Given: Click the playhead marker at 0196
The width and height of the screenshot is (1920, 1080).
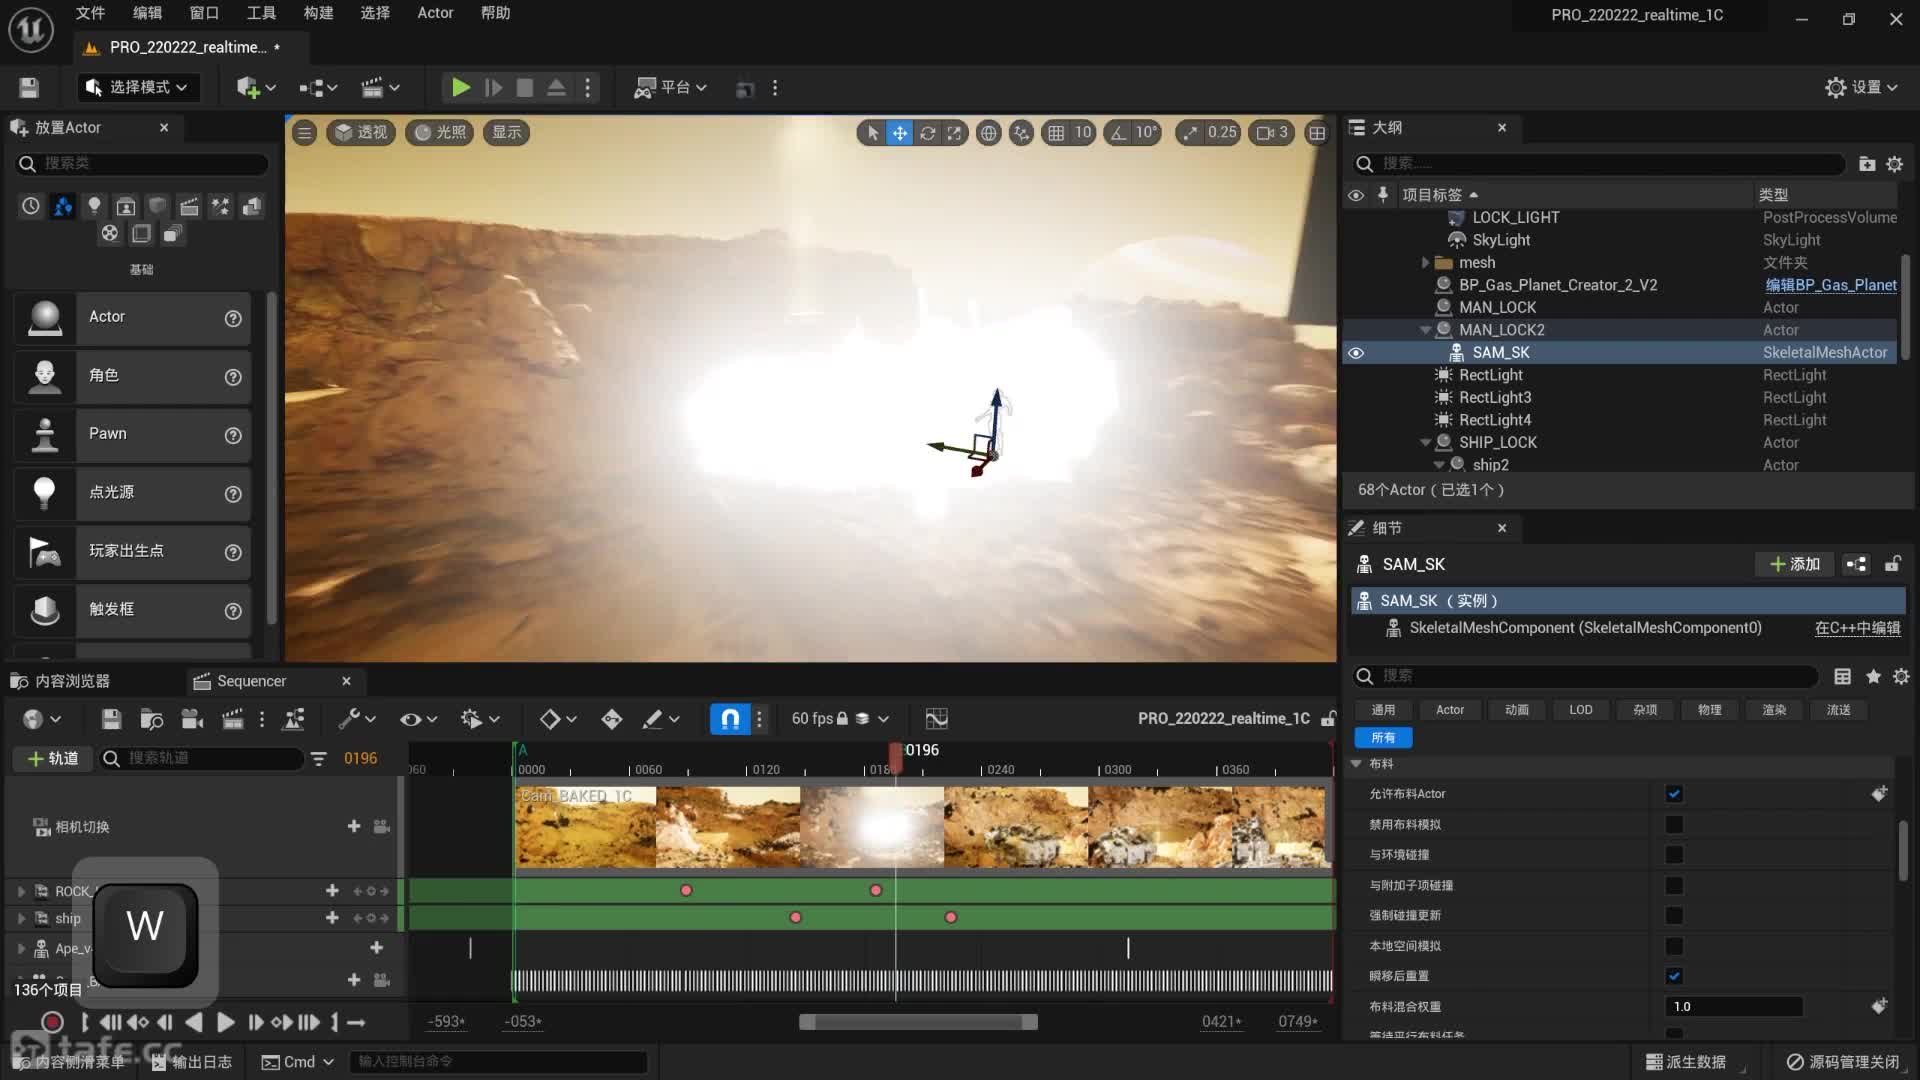Looking at the screenshot, I should [896, 757].
